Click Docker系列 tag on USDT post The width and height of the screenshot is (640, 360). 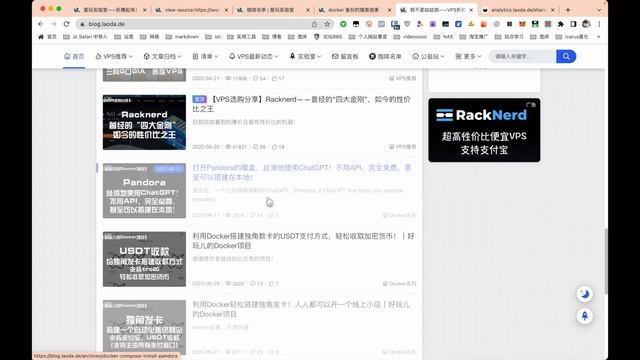point(399,283)
